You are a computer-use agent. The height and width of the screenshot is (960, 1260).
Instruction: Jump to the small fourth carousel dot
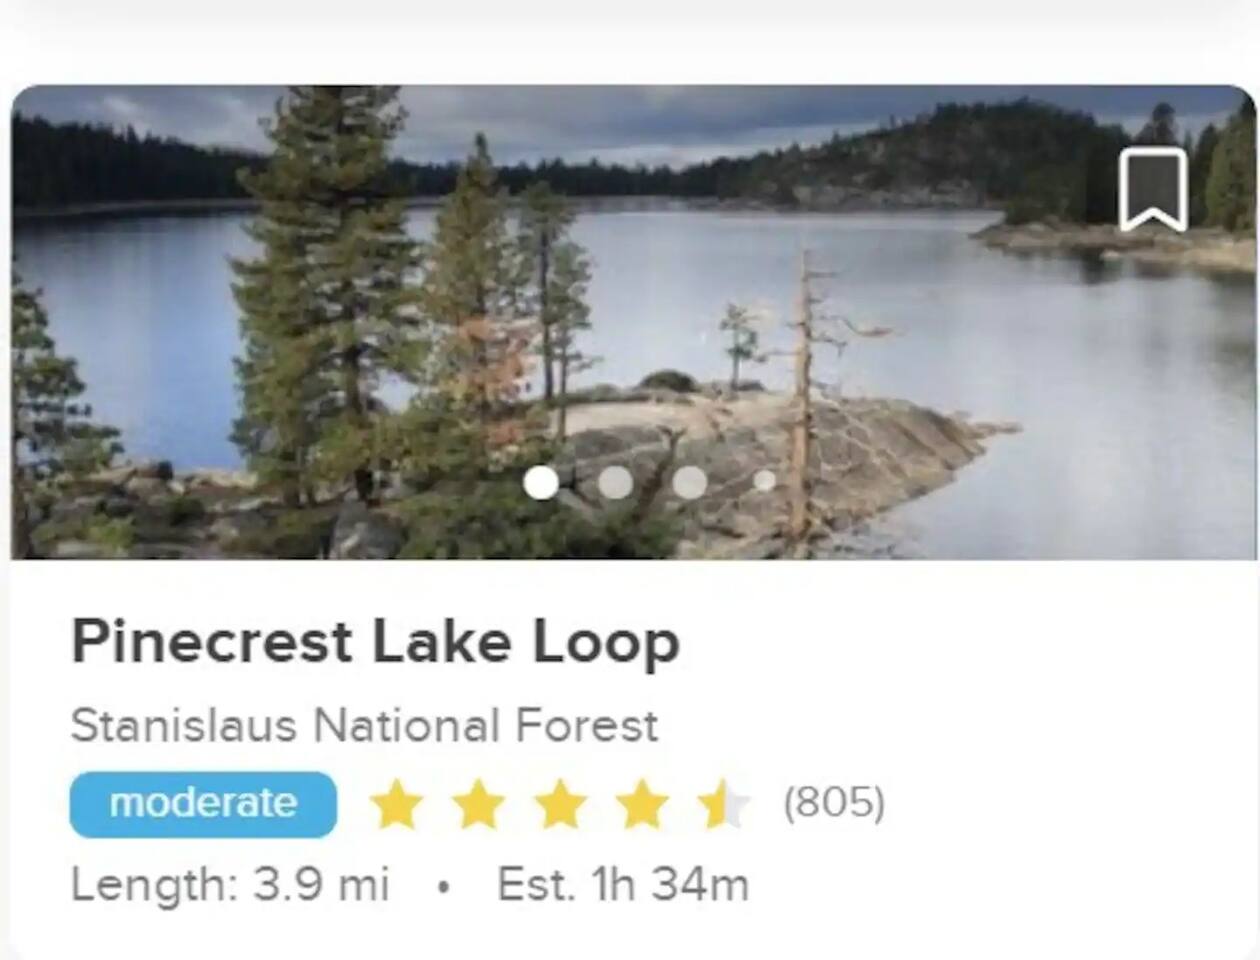764,481
